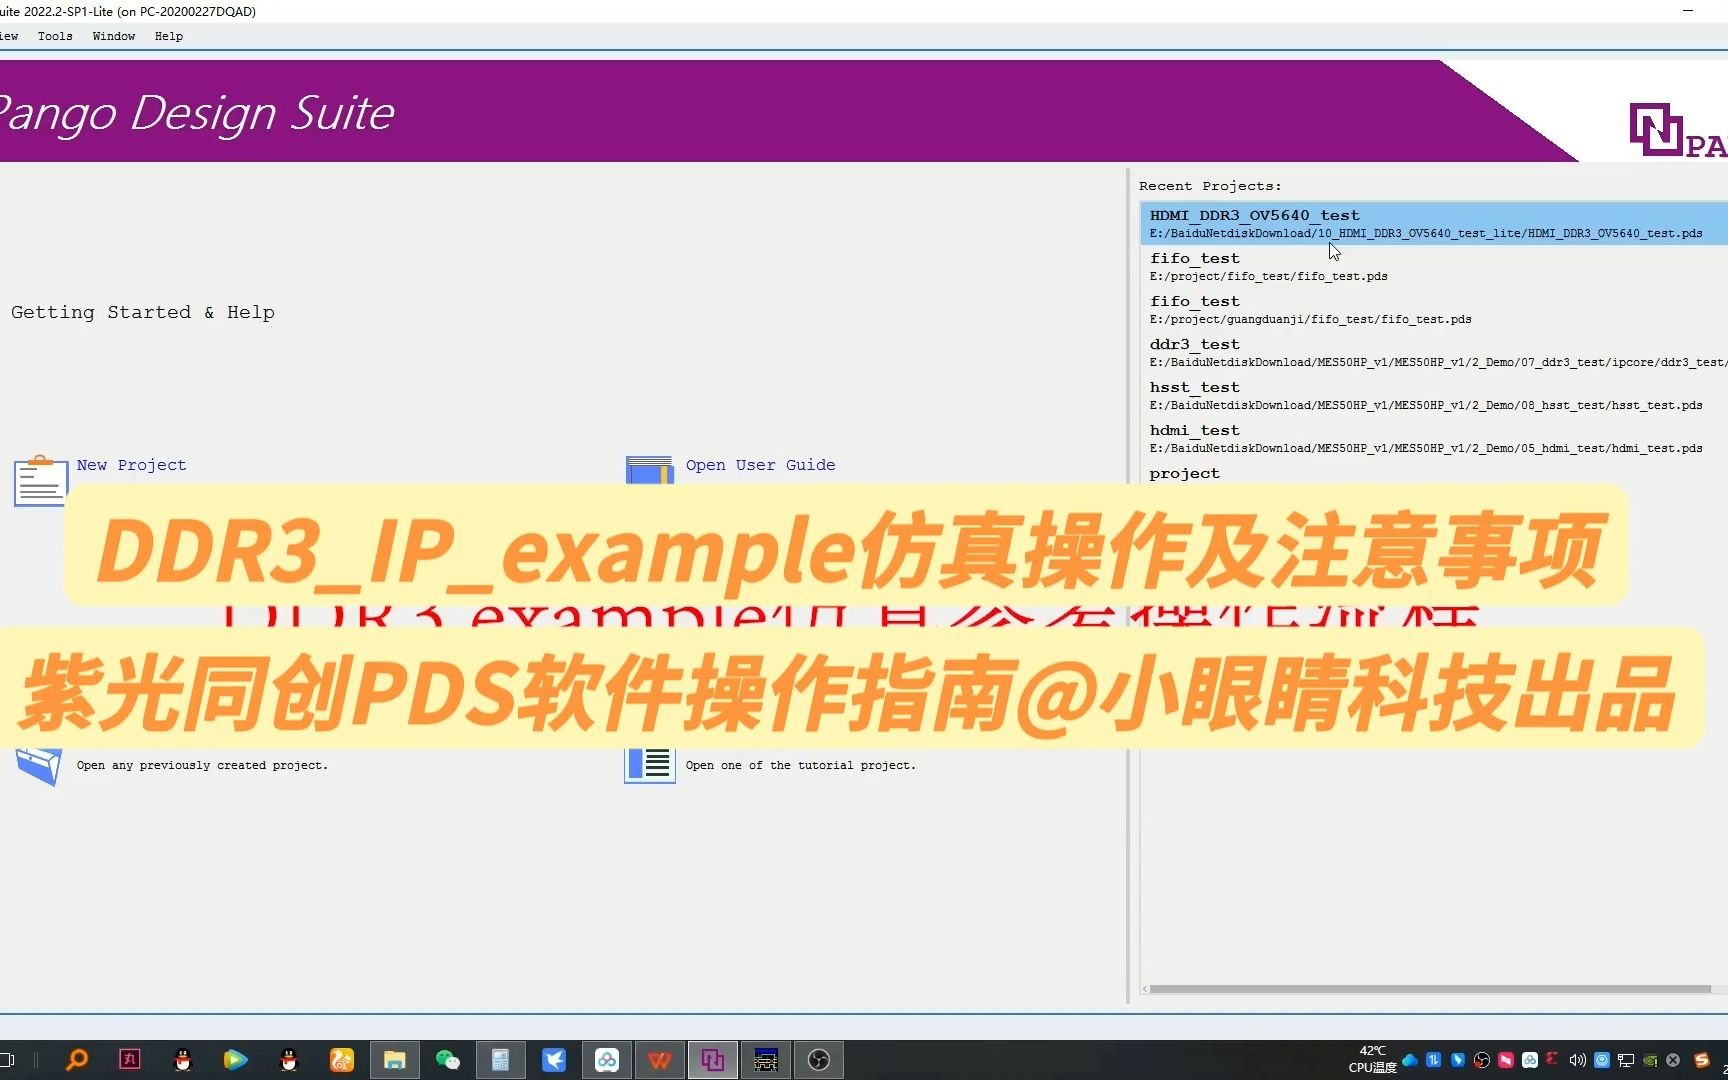
Task: Click the Recent Projects horizontal scrollbar
Action: [1430, 989]
